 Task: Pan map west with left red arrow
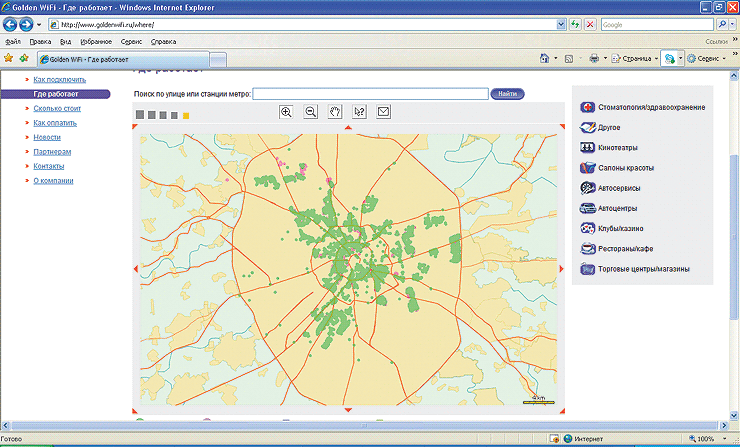point(136,269)
